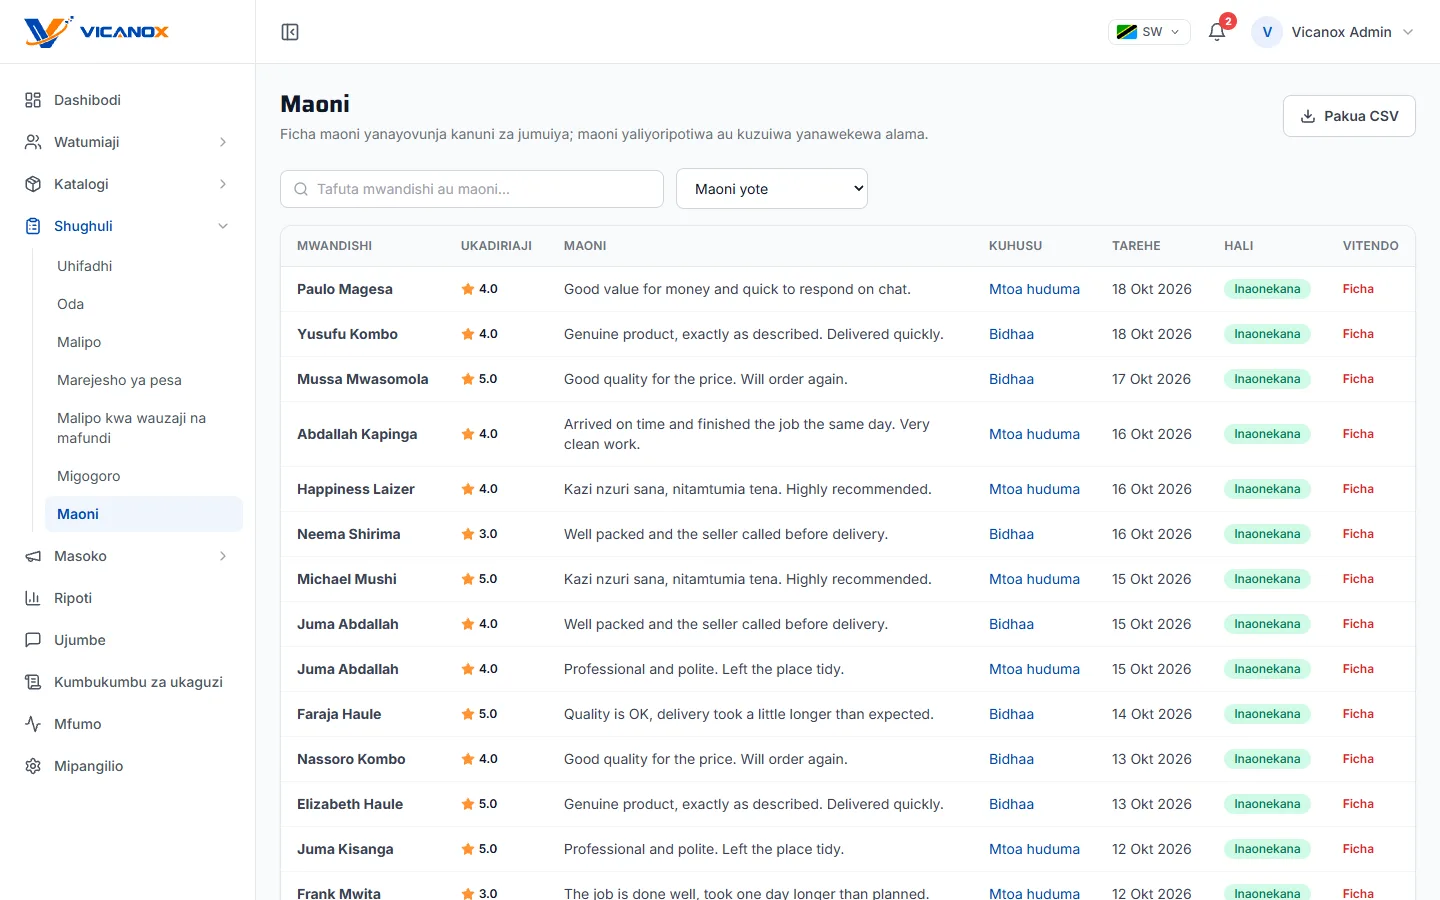Click the Ripoti chart icon

coord(33,598)
